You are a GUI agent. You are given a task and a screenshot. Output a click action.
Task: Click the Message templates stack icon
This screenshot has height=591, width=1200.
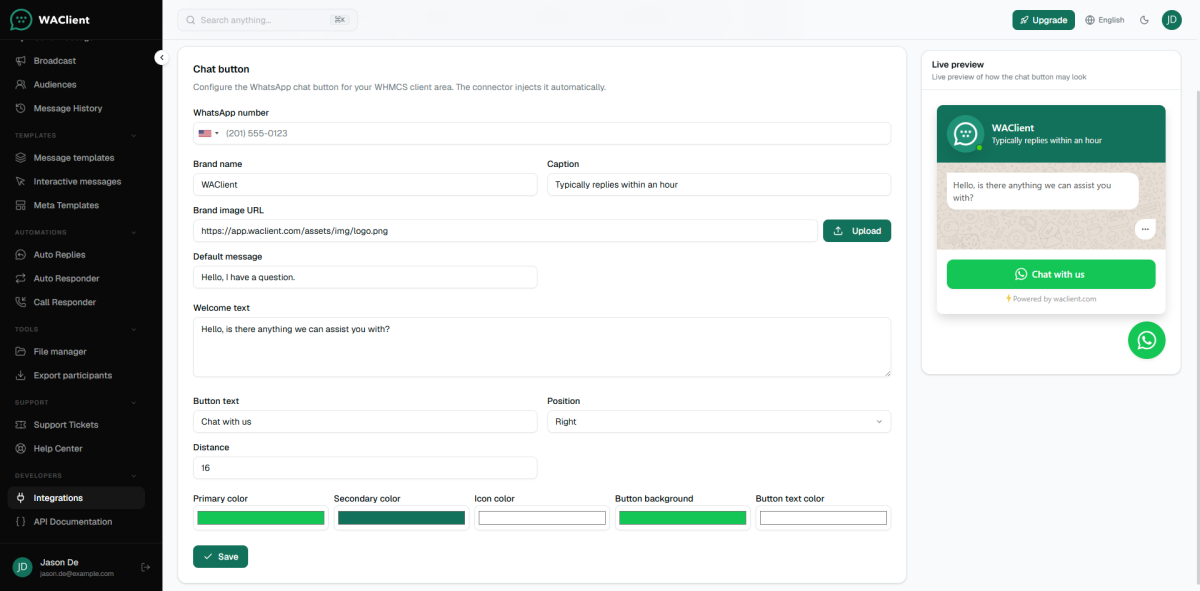tap(21, 158)
